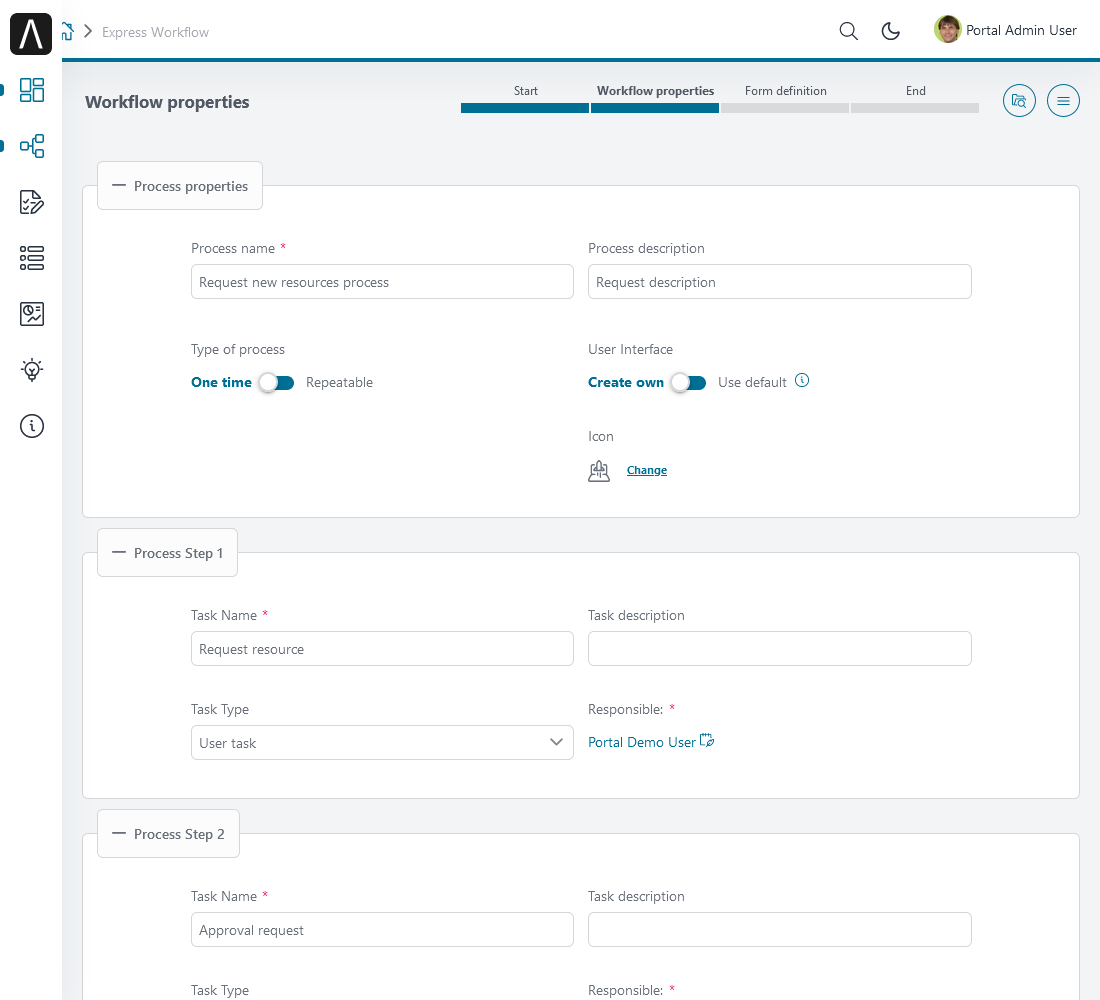Open the list view sidebar icon
Image resolution: width=1100 pixels, height=1000 pixels.
pos(32,258)
